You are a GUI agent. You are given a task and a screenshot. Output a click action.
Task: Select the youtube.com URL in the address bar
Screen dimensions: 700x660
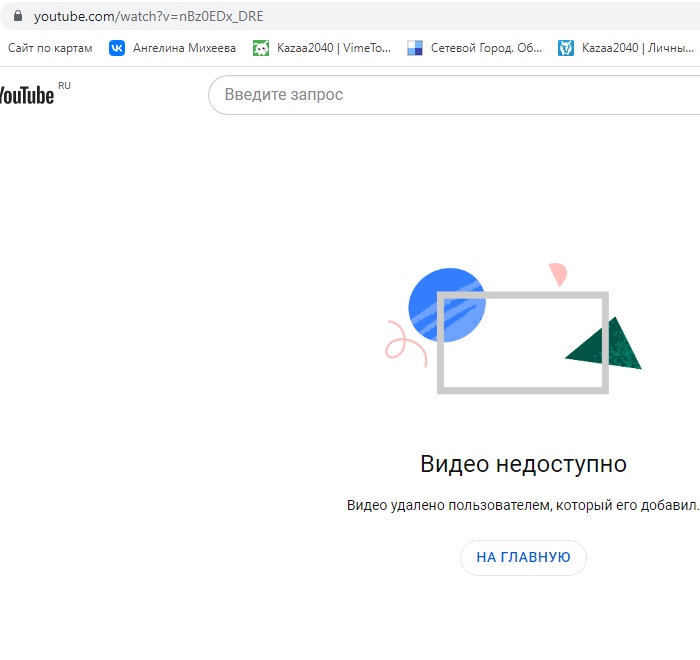(149, 17)
